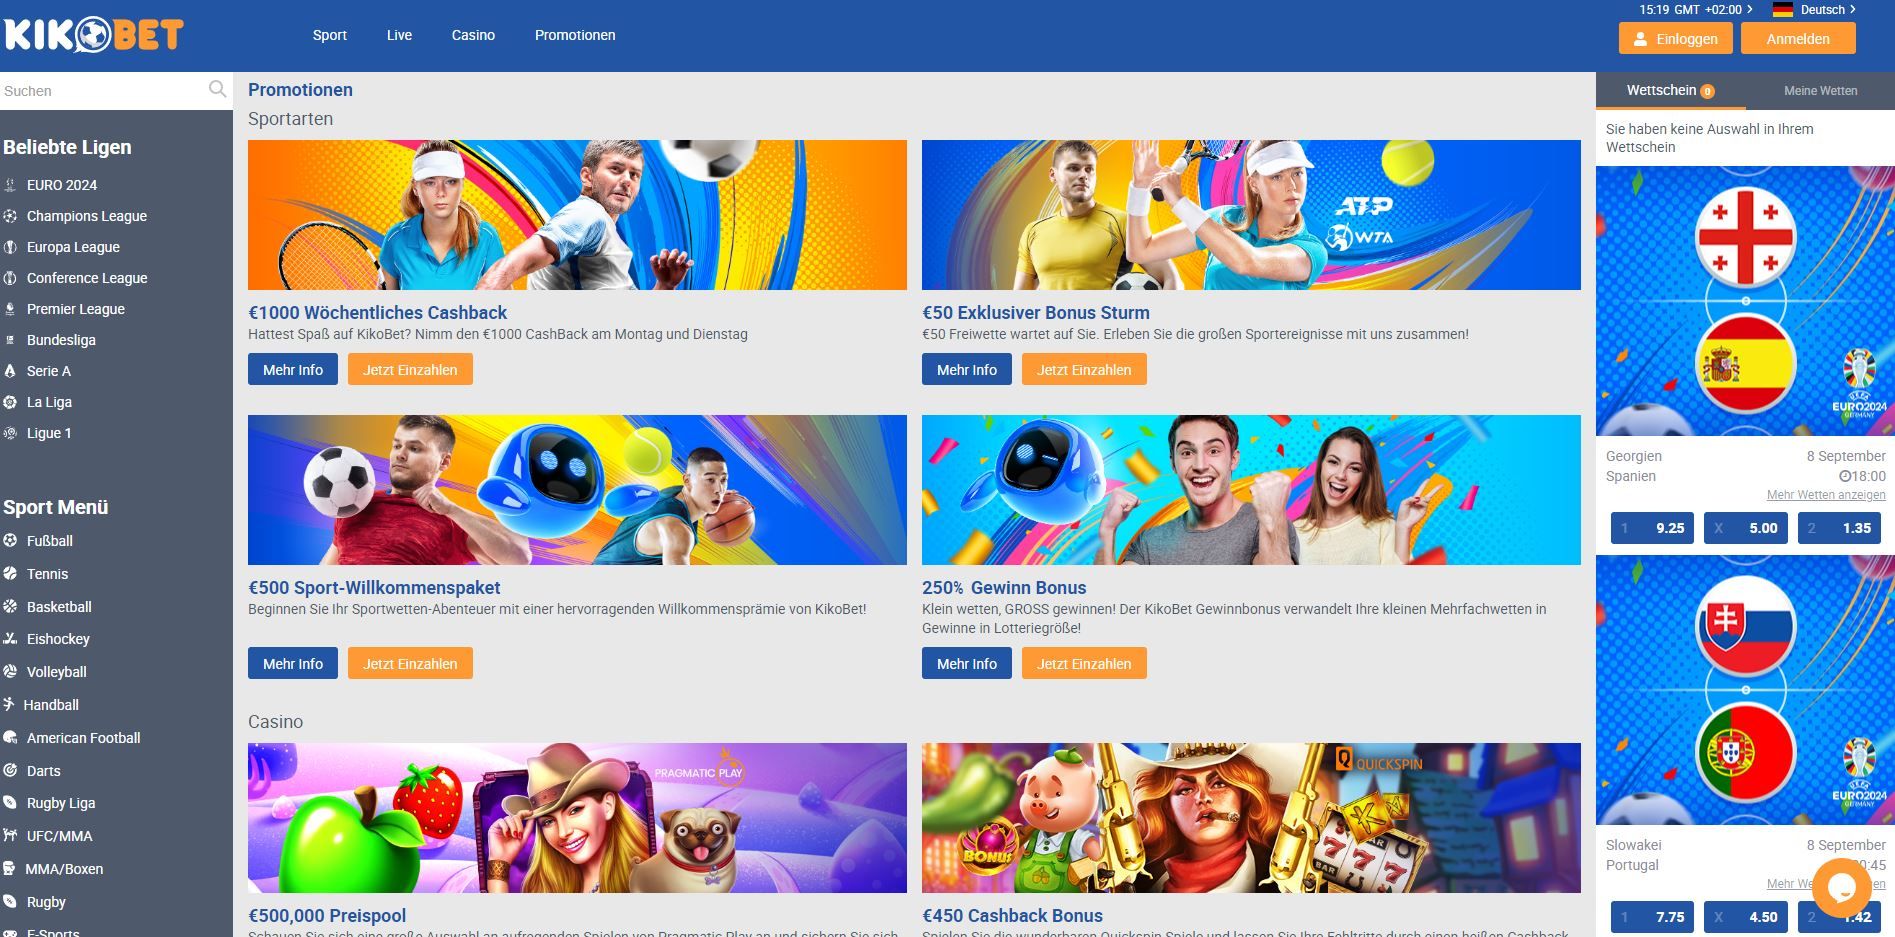Click the search magnifier icon
This screenshot has width=1895, height=937.
pyautogui.click(x=217, y=90)
